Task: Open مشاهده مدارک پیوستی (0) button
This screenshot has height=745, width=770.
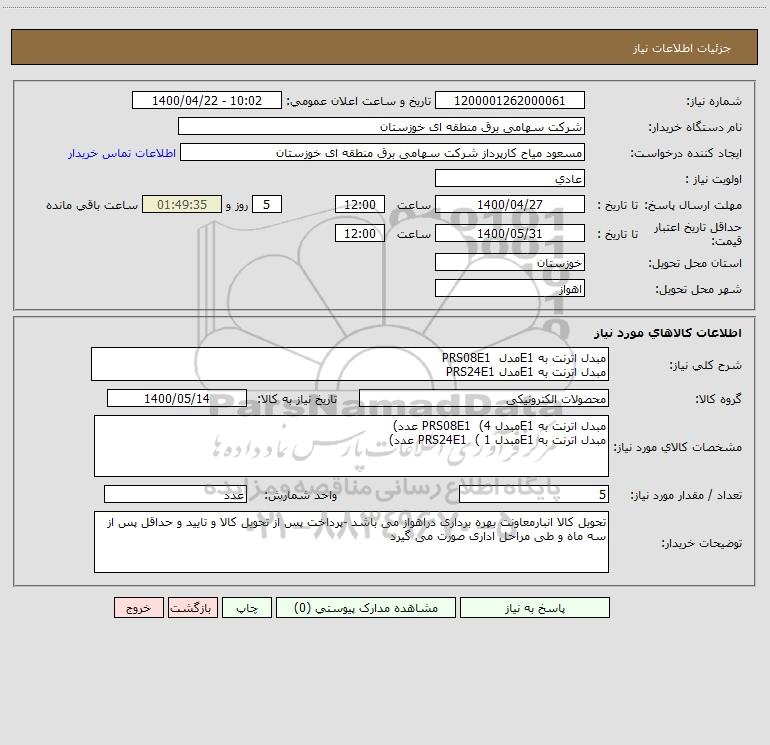Action: click(366, 607)
